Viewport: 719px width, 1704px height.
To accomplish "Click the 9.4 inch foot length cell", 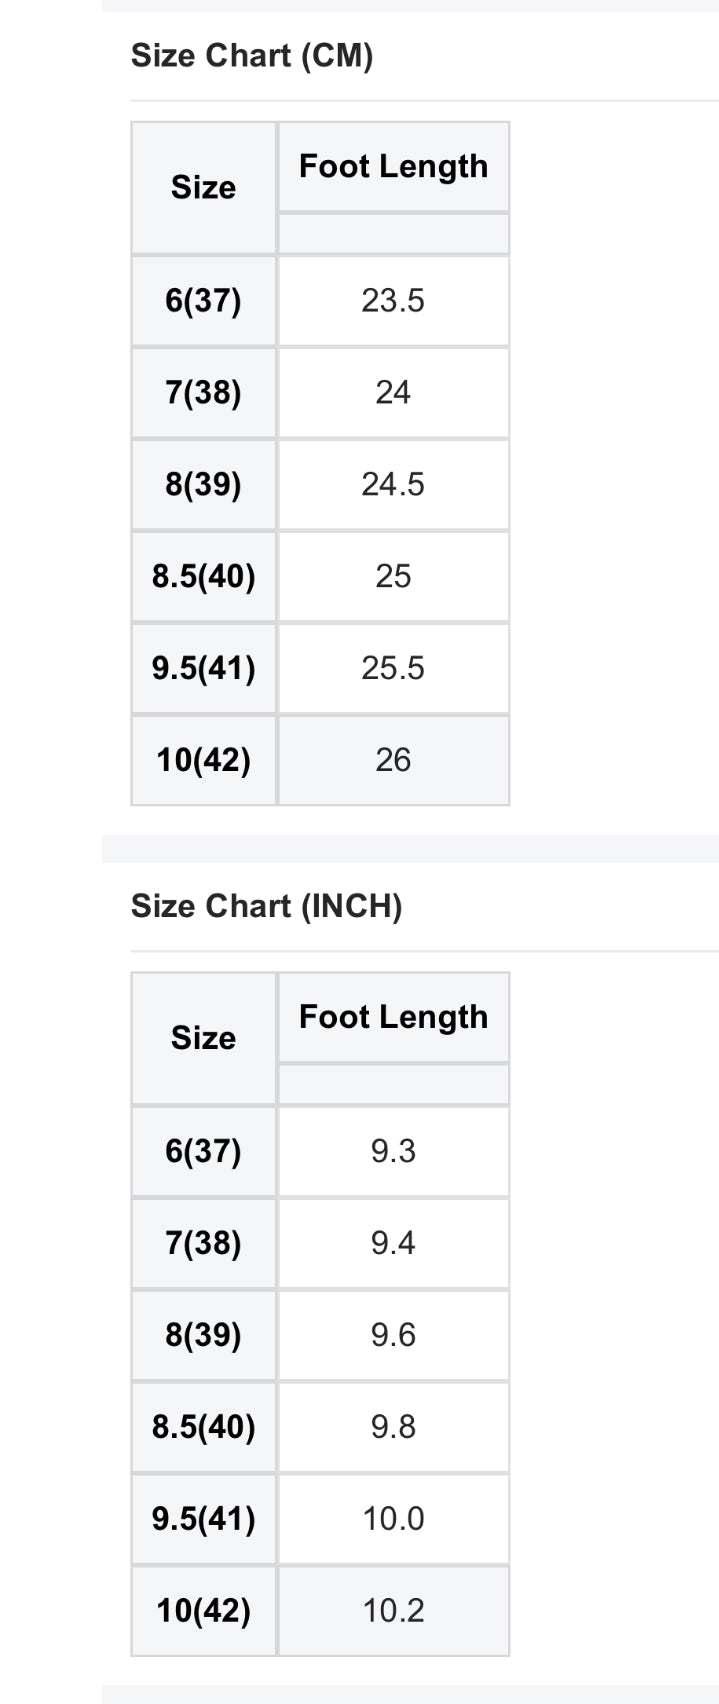I will tap(393, 1243).
